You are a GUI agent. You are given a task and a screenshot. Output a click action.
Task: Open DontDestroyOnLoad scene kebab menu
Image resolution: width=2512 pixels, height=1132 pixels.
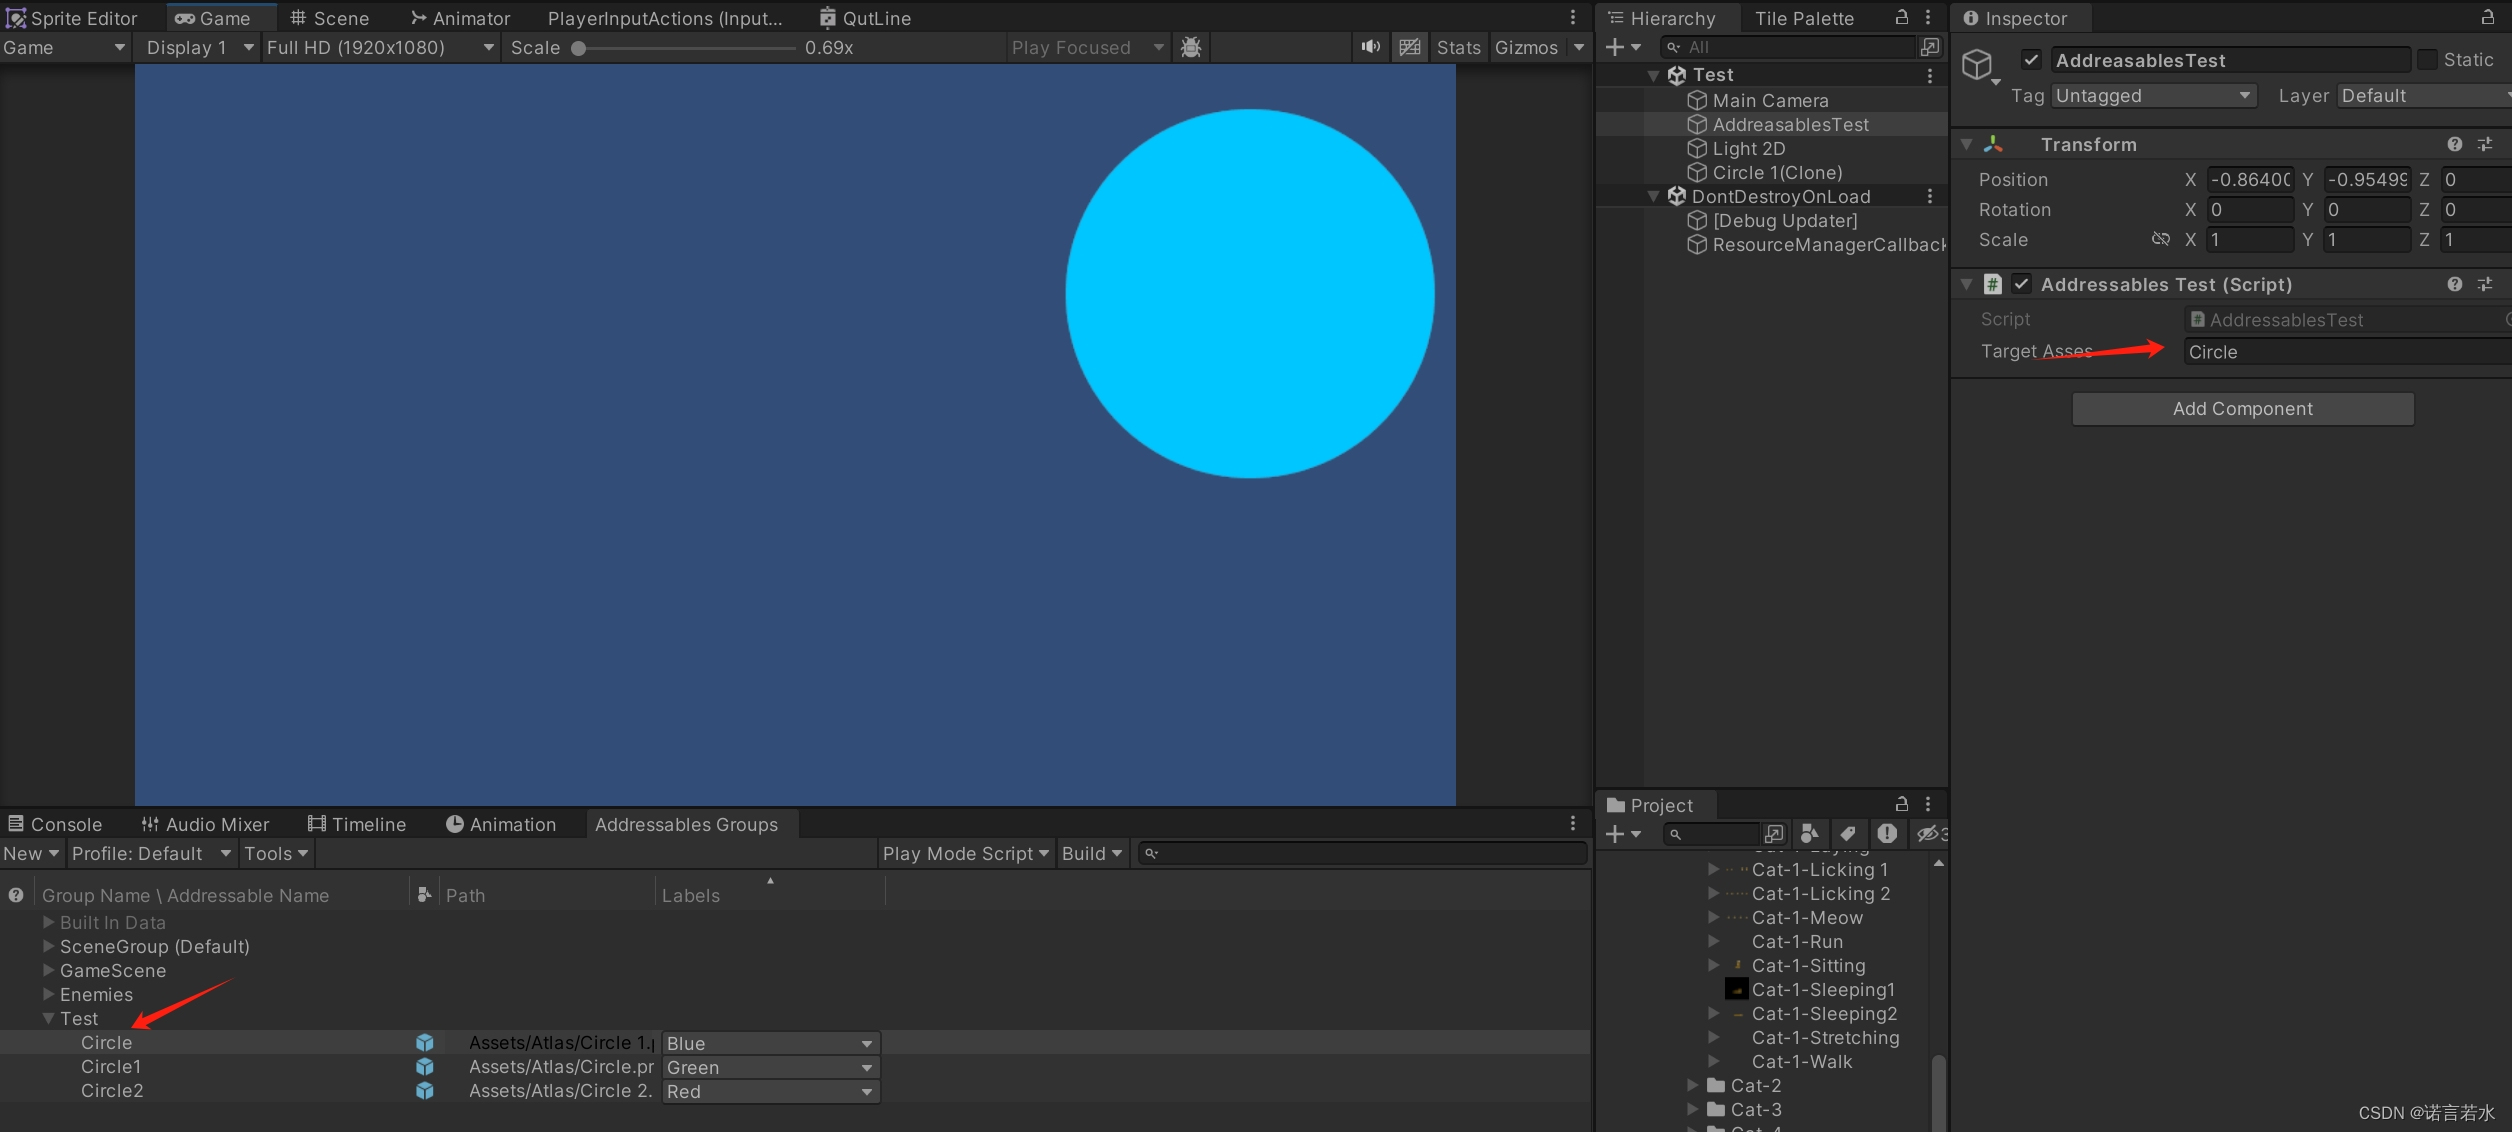[1930, 196]
